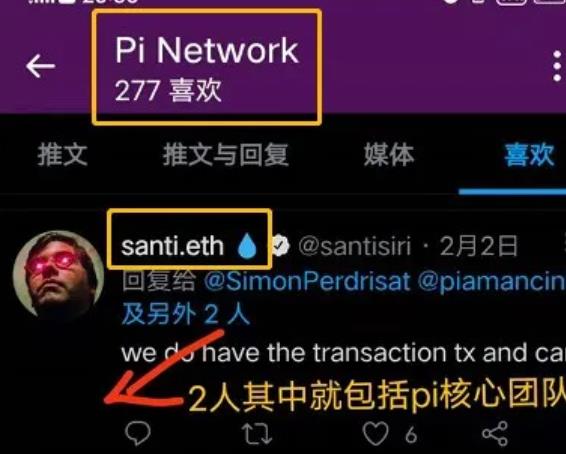This screenshot has height=454, width=566.
Task: Click the share icon under the tweet
Action: point(495,433)
